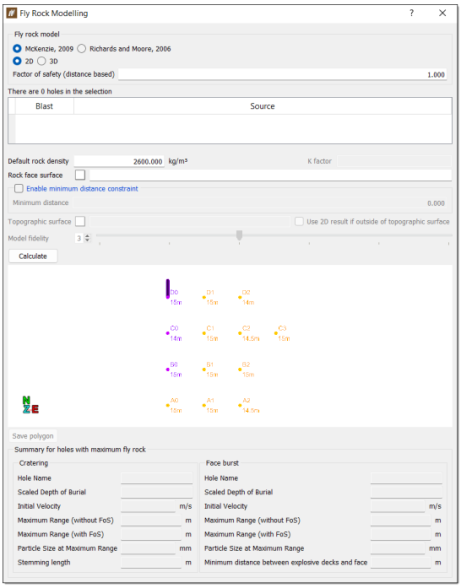
Task: Click the Factor of safety input field
Action: [283, 74]
